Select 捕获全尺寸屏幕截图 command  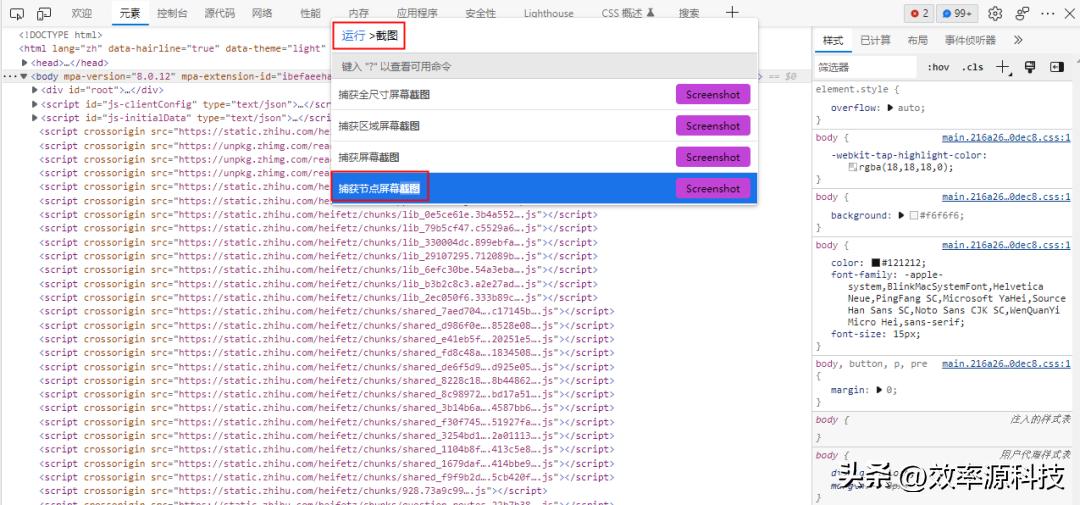(544, 94)
